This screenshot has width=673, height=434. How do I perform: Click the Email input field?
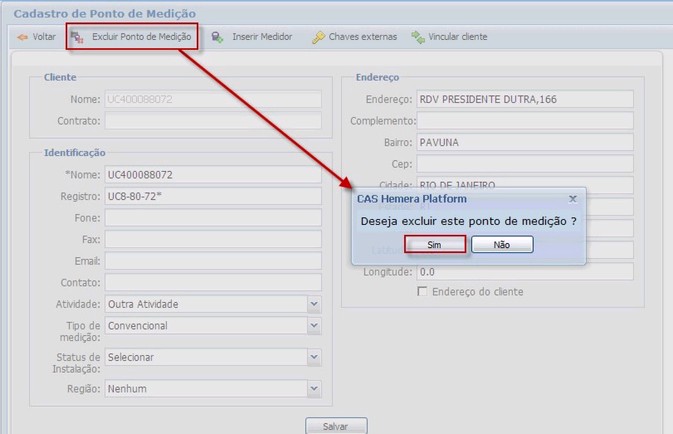[x=212, y=261]
